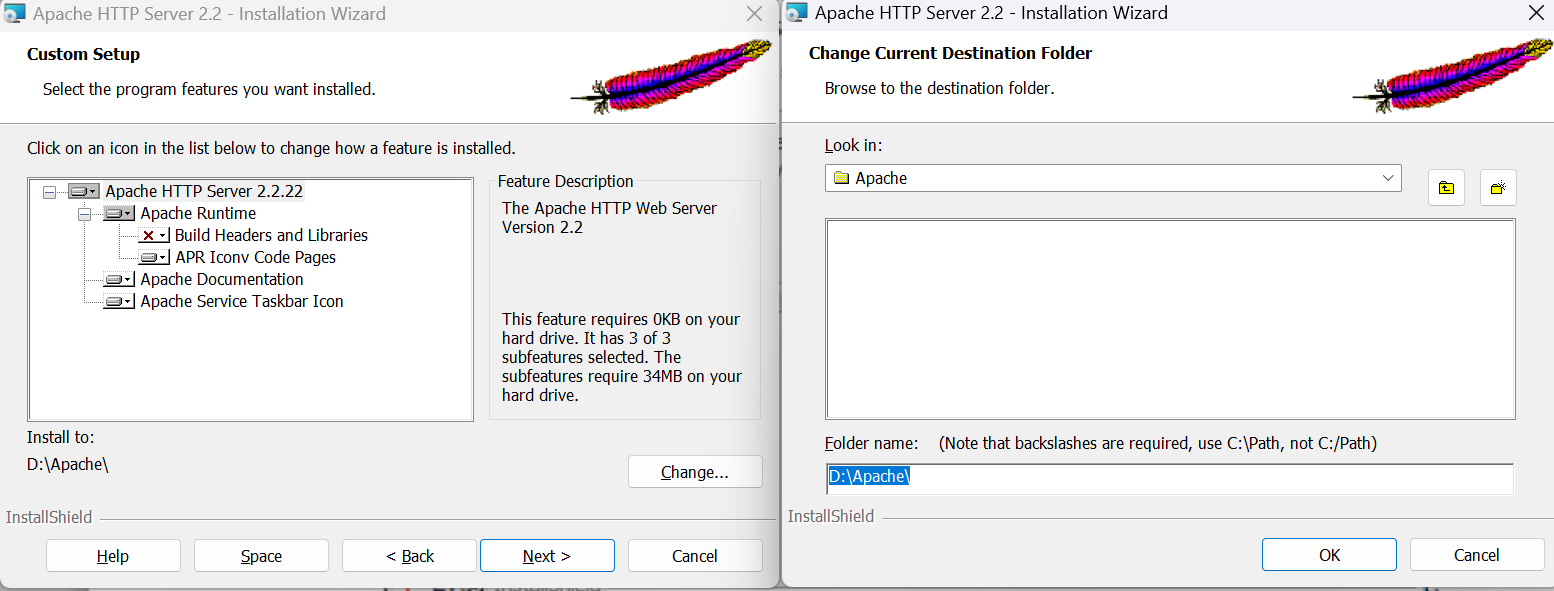Open Apache Runtime feature install icon
Image resolution: width=1554 pixels, height=591 pixels.
point(119,213)
